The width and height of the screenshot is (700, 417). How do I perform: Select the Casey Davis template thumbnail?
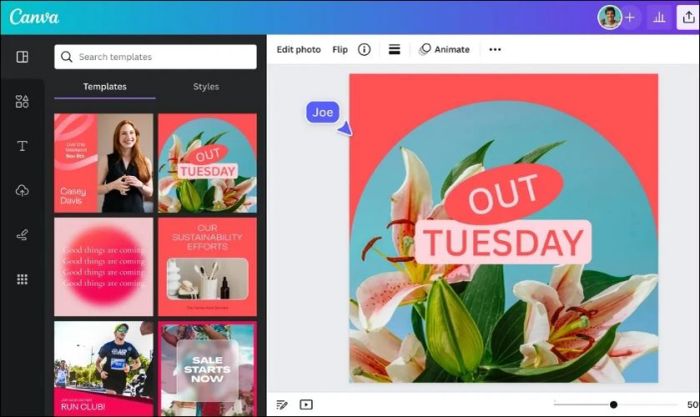pos(104,163)
